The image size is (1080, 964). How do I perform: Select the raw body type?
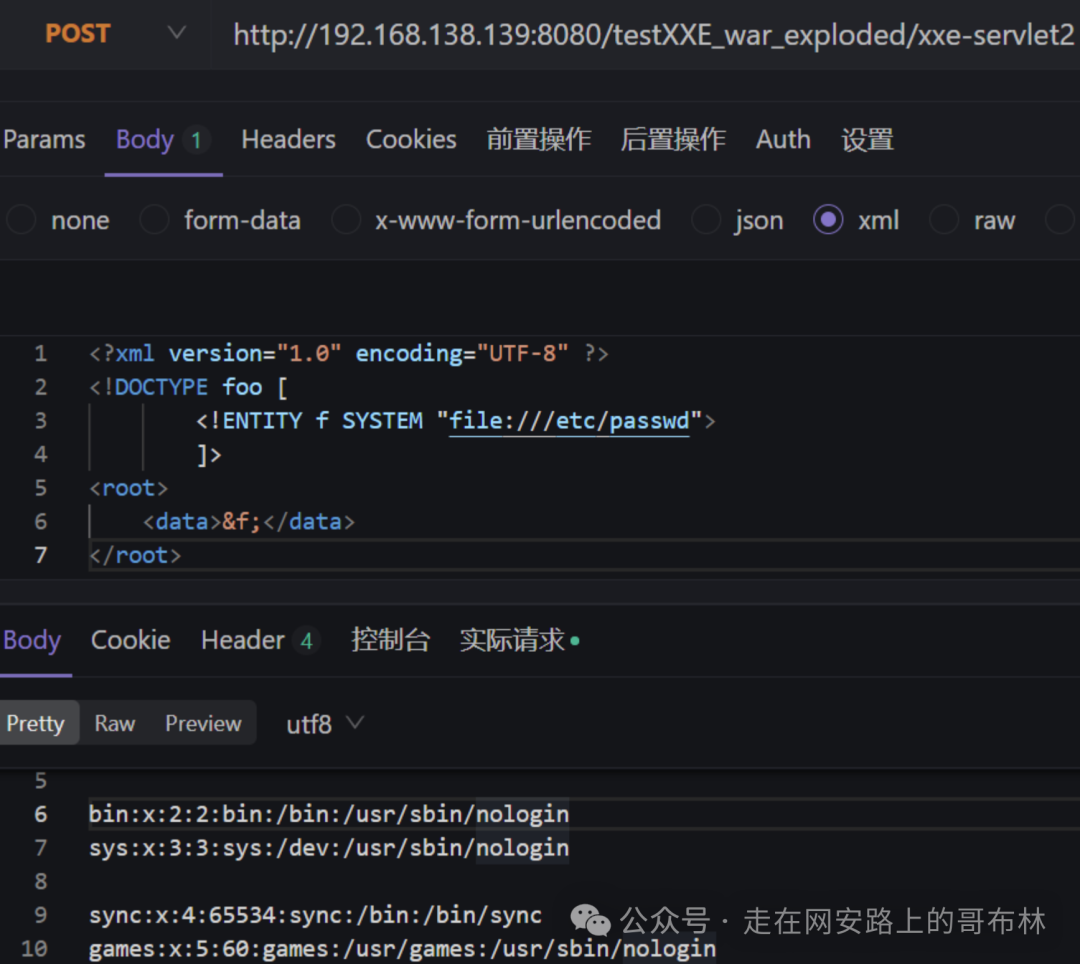coord(973,220)
